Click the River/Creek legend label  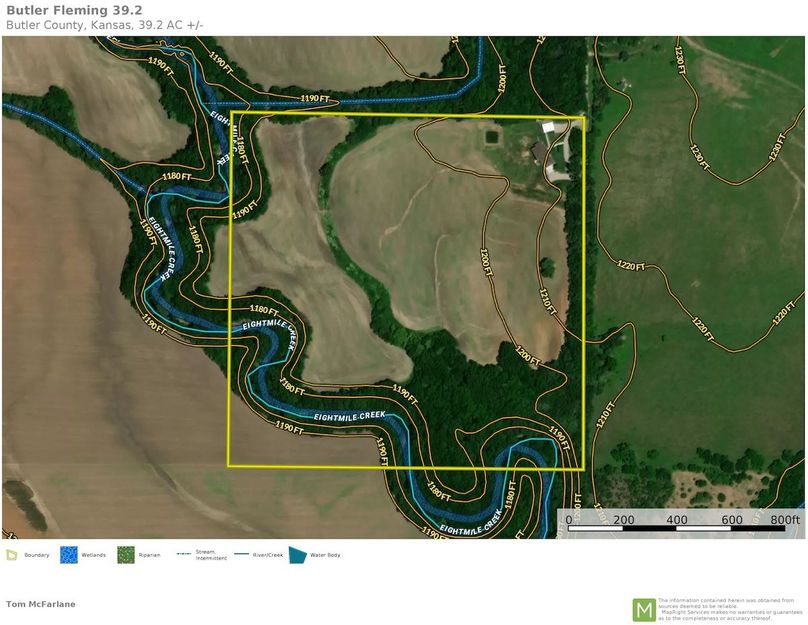pyautogui.click(x=269, y=554)
